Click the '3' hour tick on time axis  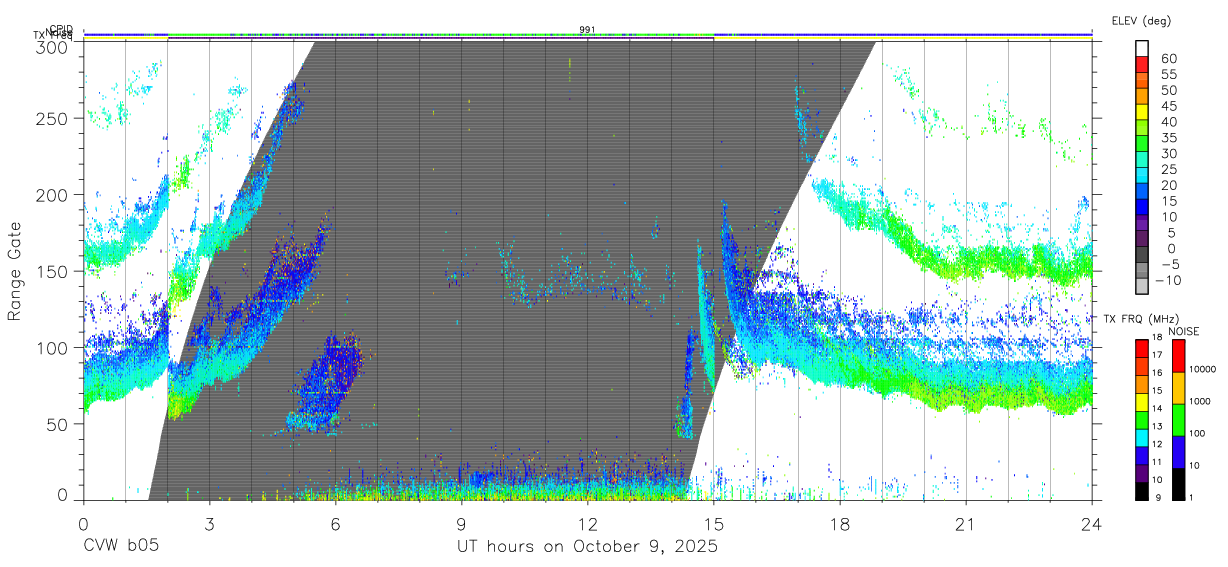pyautogui.click(x=209, y=524)
